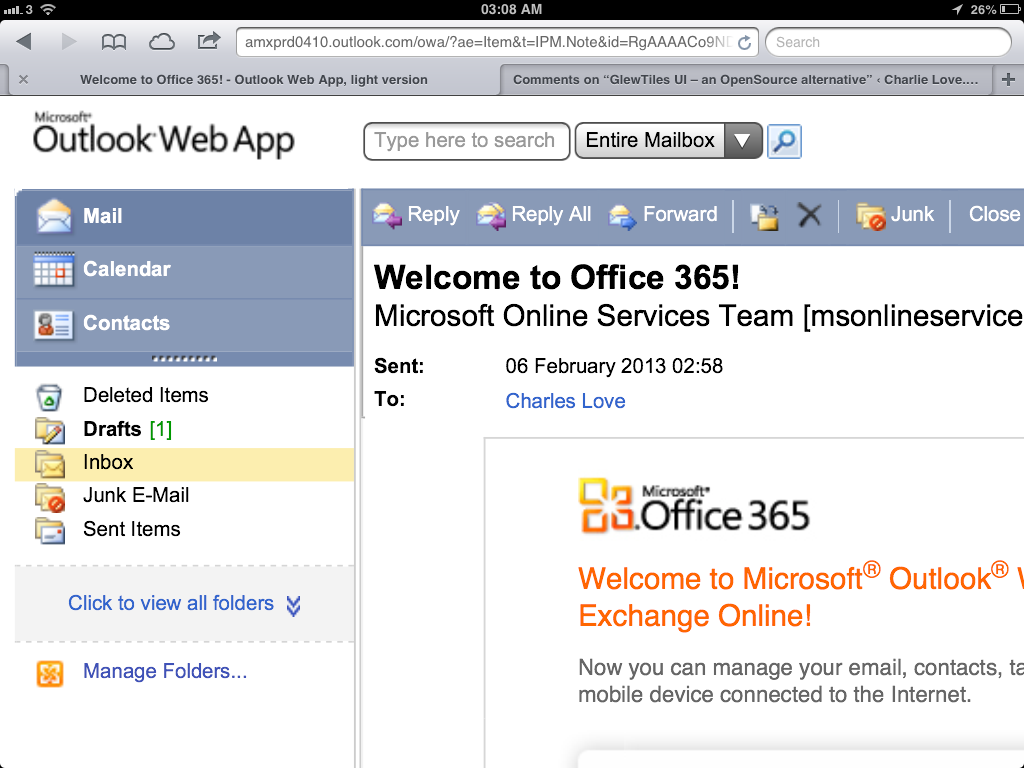
Task: Click the Sent Items folder icon
Action: (50, 530)
